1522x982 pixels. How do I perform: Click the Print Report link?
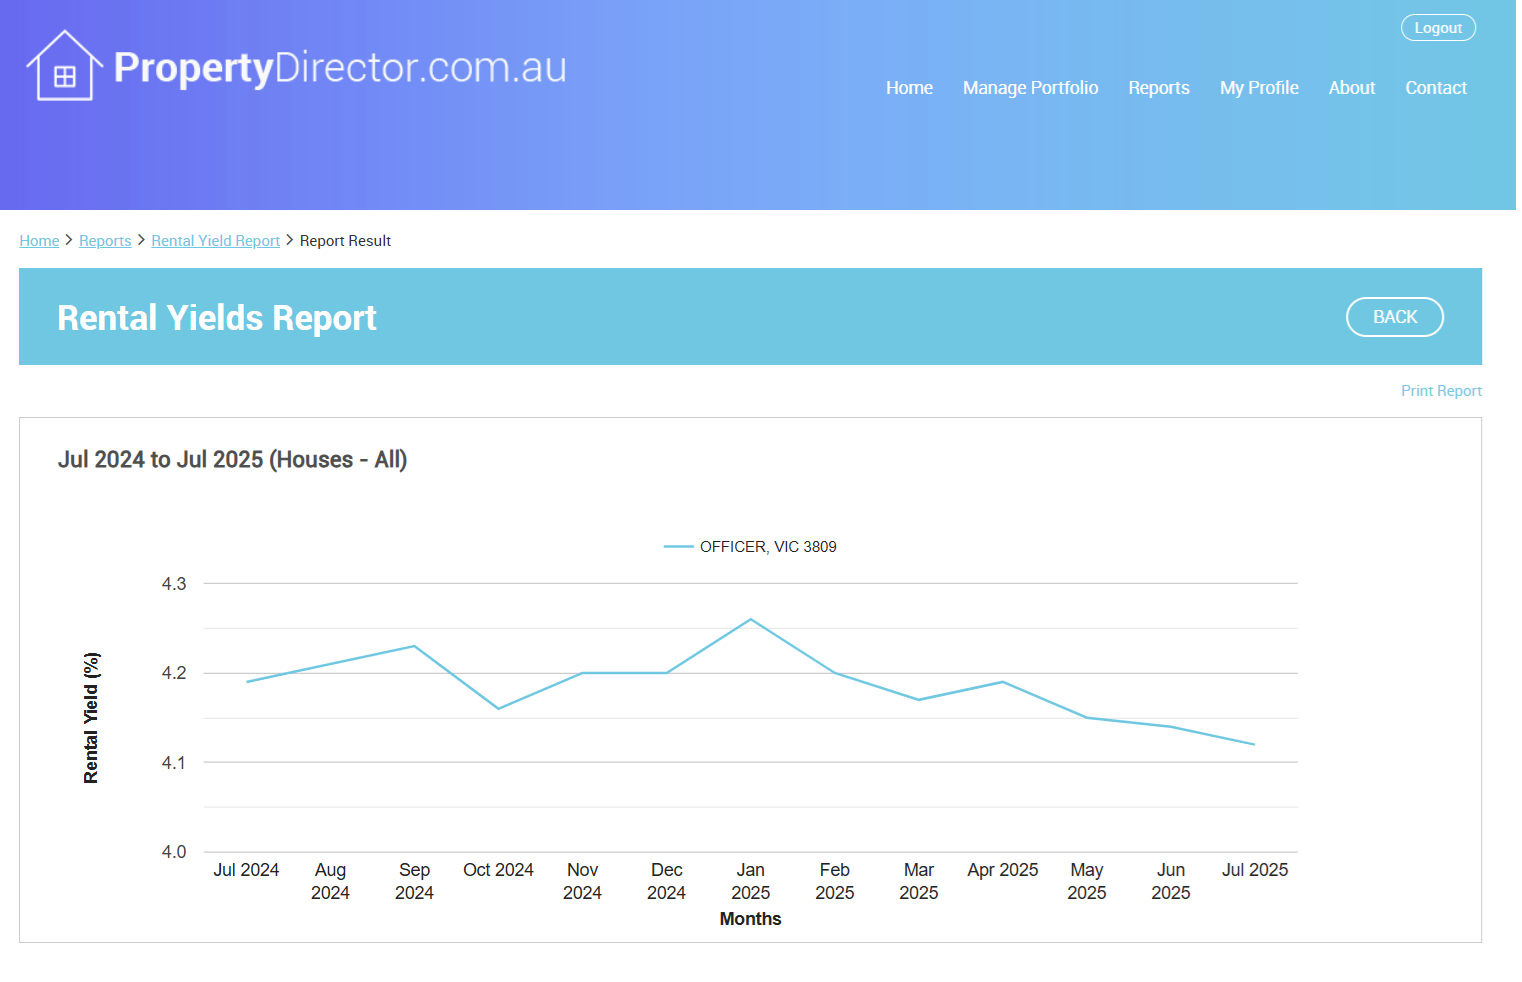point(1440,391)
